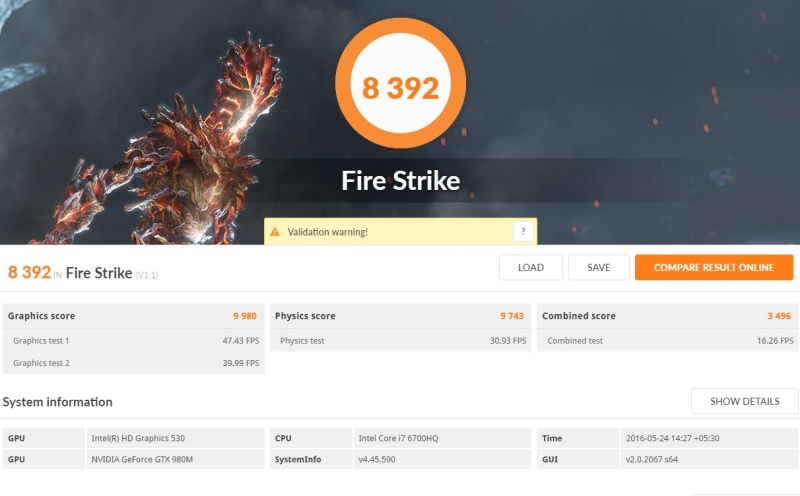Click the CPU label cell
The width and height of the screenshot is (800, 496).
click(311, 438)
